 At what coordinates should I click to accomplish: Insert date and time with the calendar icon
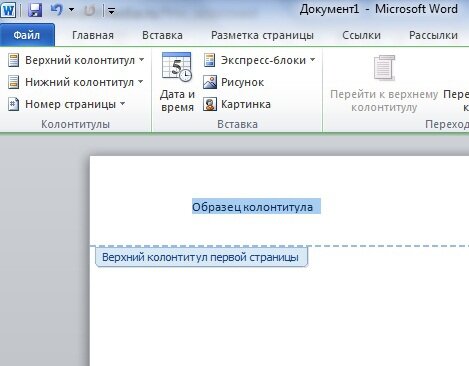[x=177, y=82]
